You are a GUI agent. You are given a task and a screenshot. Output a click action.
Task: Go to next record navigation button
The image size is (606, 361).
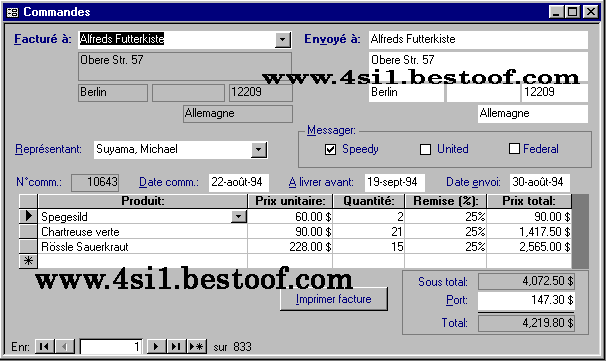coord(156,346)
